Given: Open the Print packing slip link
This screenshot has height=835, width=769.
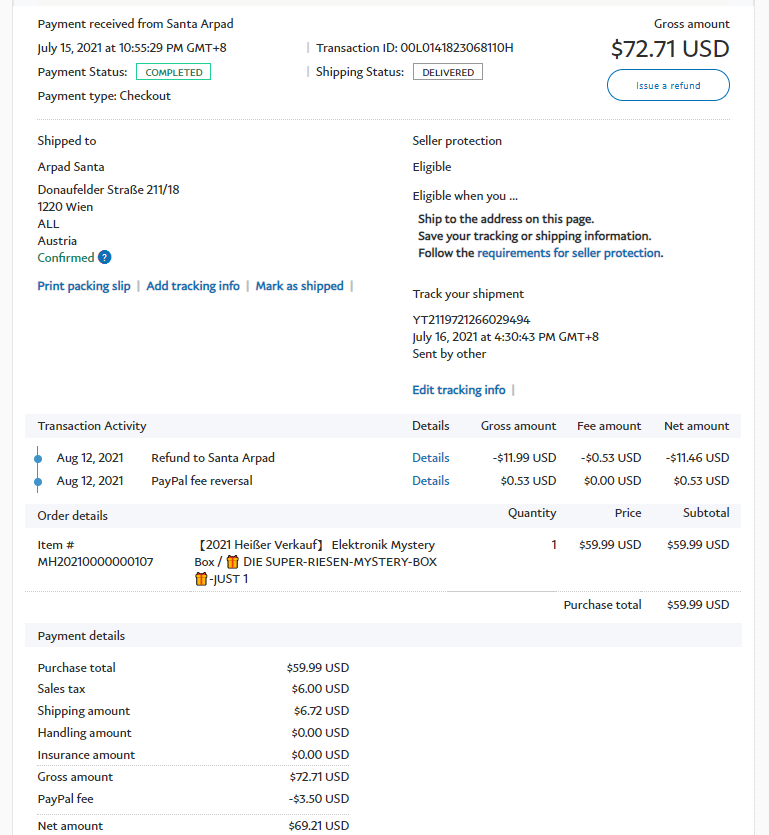Looking at the screenshot, I should click(x=84, y=286).
